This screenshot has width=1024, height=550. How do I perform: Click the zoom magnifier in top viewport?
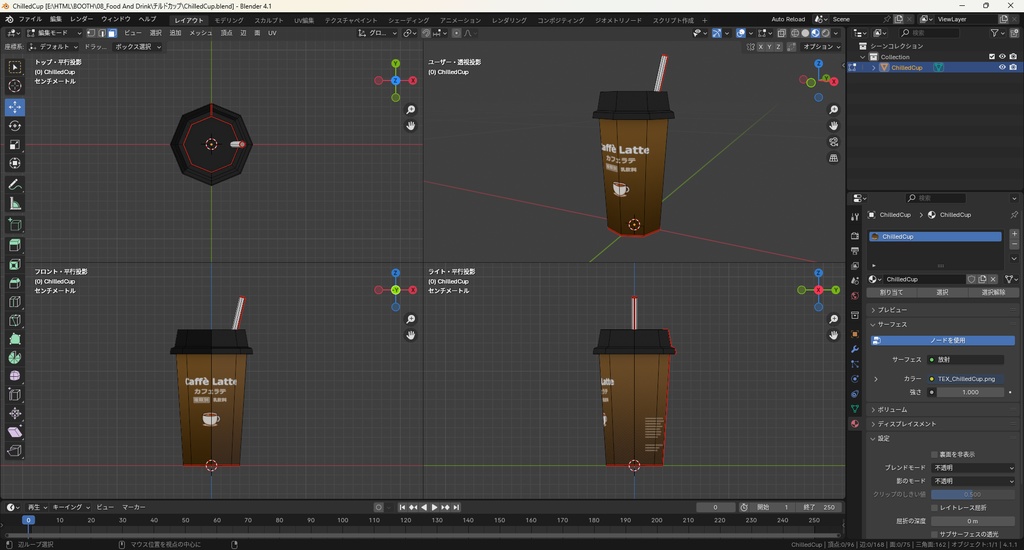point(411,110)
